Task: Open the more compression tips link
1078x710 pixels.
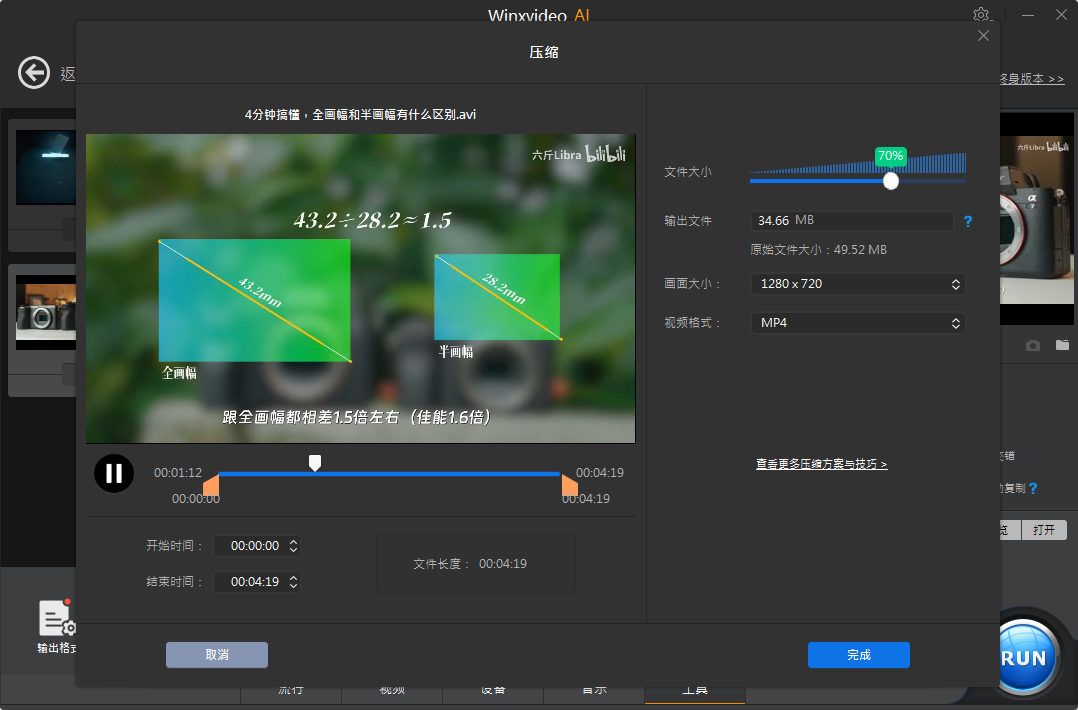Action: point(821,465)
